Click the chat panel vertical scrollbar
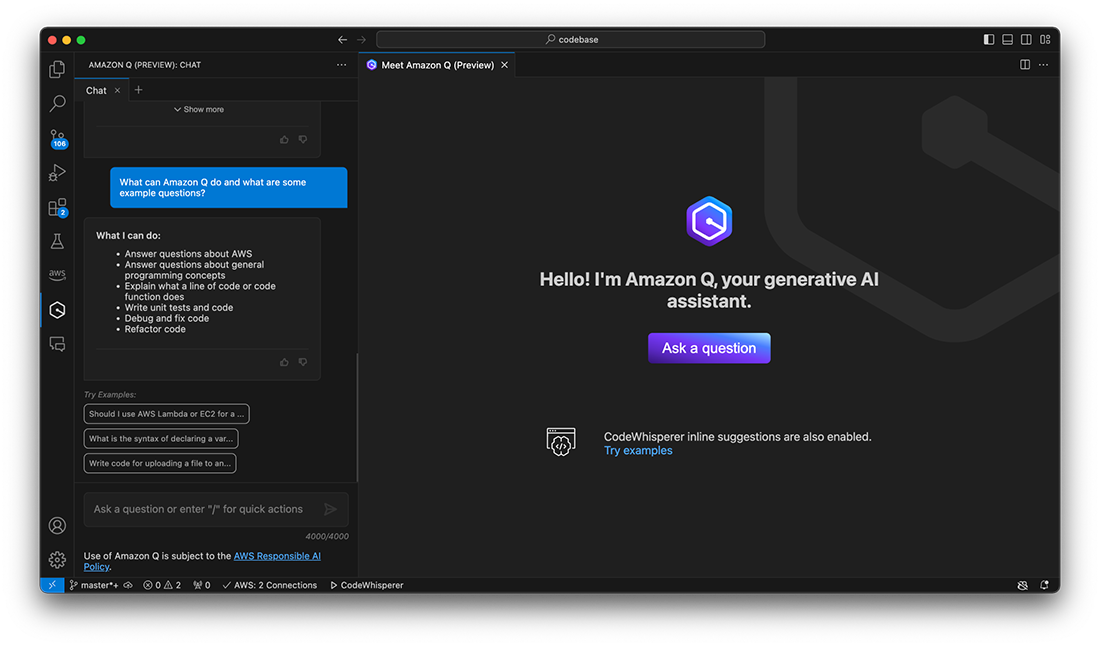The width and height of the screenshot is (1100, 646). (x=357, y=417)
